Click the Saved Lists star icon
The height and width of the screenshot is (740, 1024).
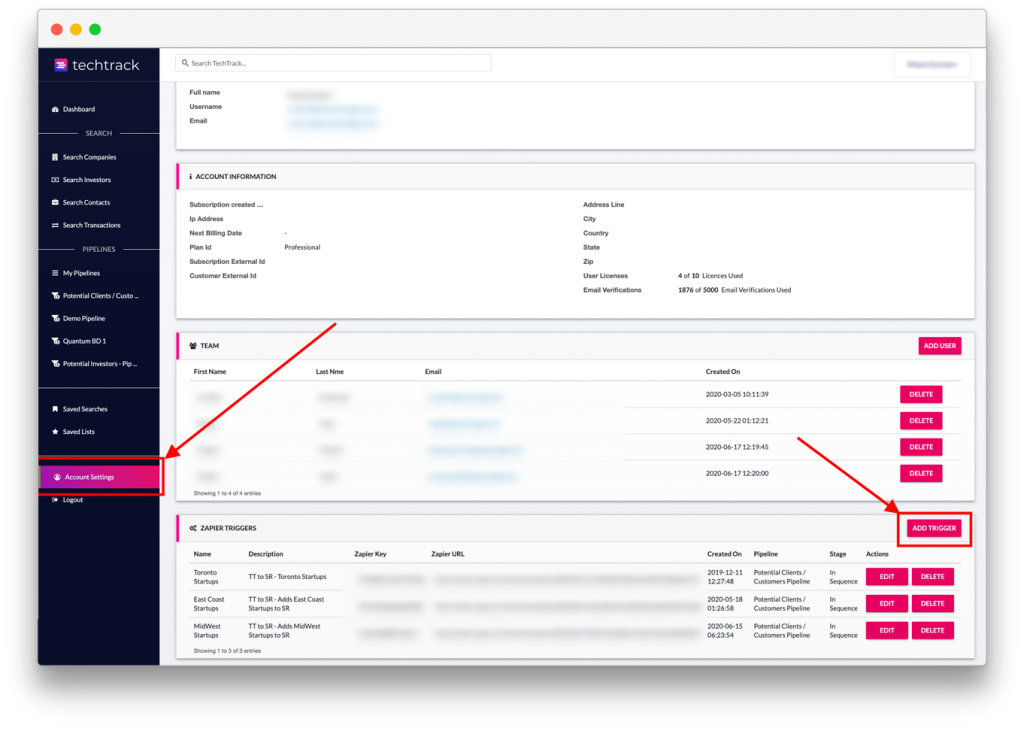click(55, 432)
